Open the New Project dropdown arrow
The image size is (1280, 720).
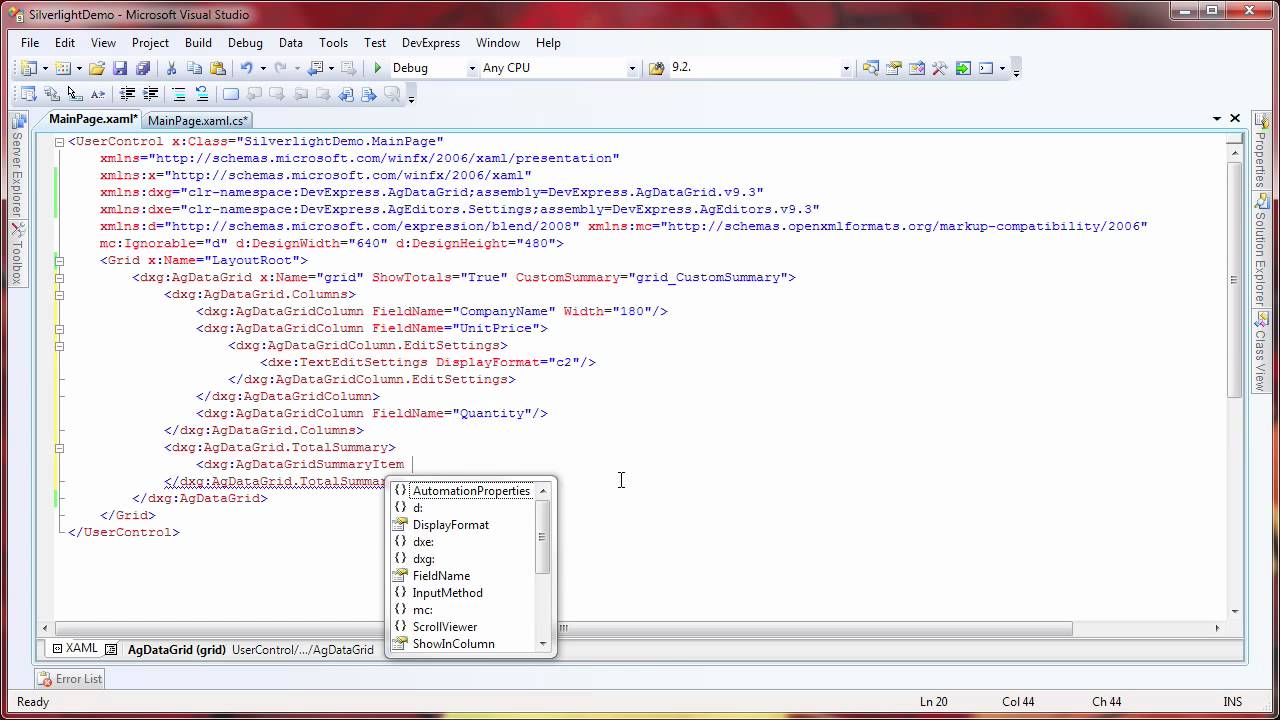coord(45,68)
